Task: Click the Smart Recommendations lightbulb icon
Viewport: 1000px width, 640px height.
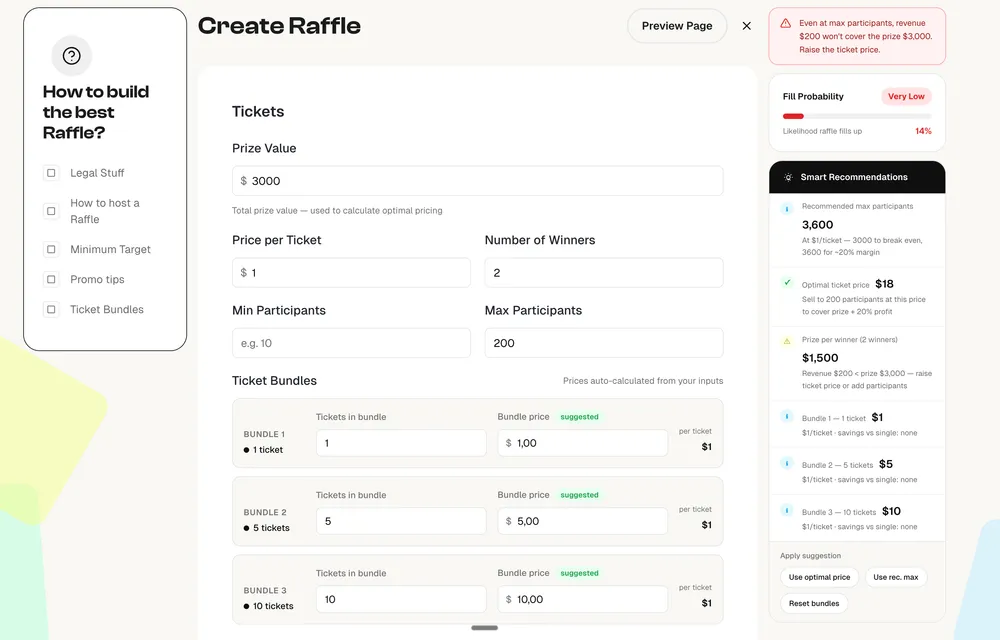Action: pos(788,177)
